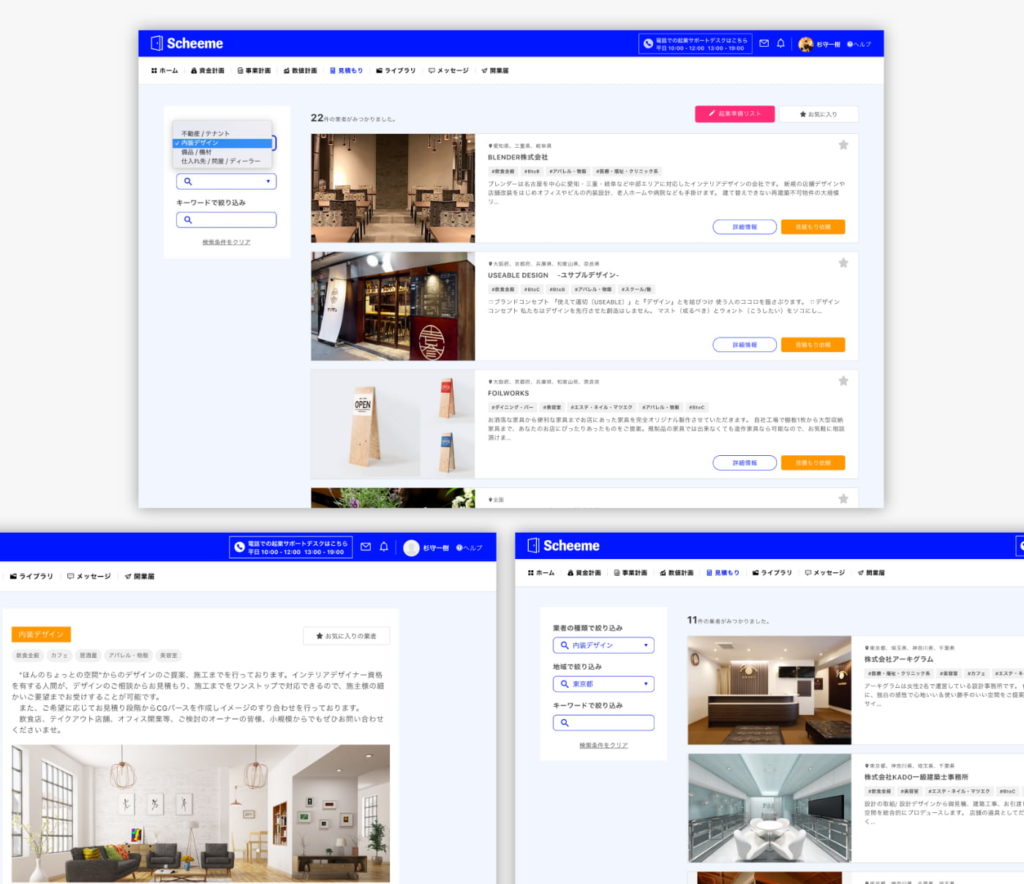Open 資金計画 tab in top window
Viewport: 1024px width, 884px height.
click(x=208, y=71)
